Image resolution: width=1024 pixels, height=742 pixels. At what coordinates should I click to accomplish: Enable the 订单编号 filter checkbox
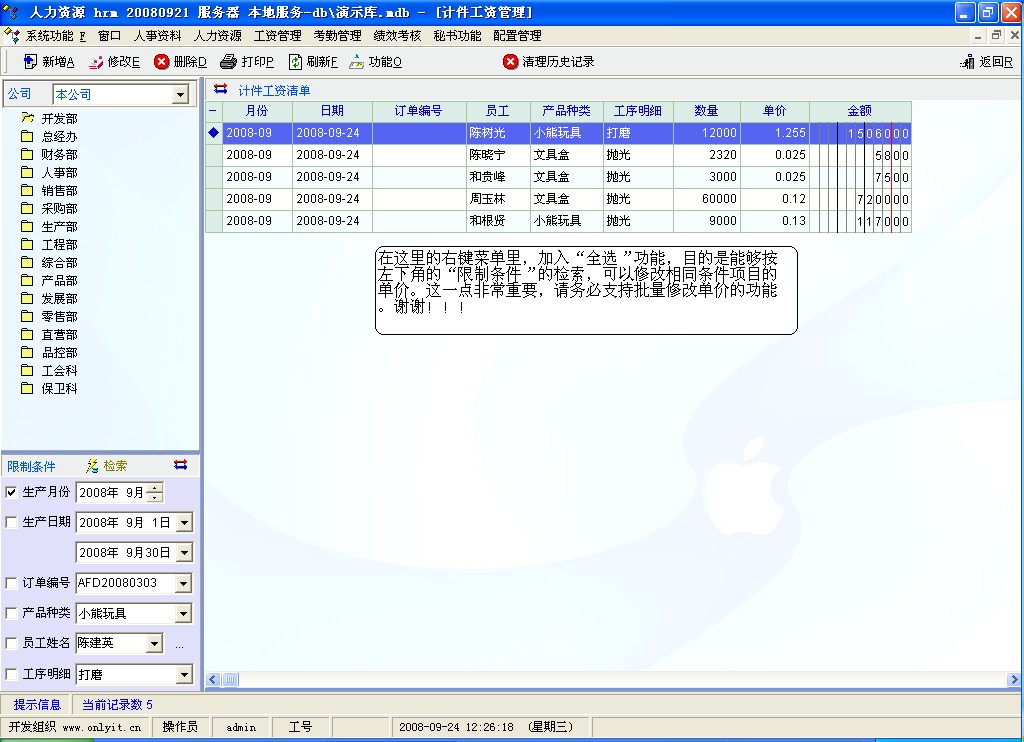tap(12, 583)
